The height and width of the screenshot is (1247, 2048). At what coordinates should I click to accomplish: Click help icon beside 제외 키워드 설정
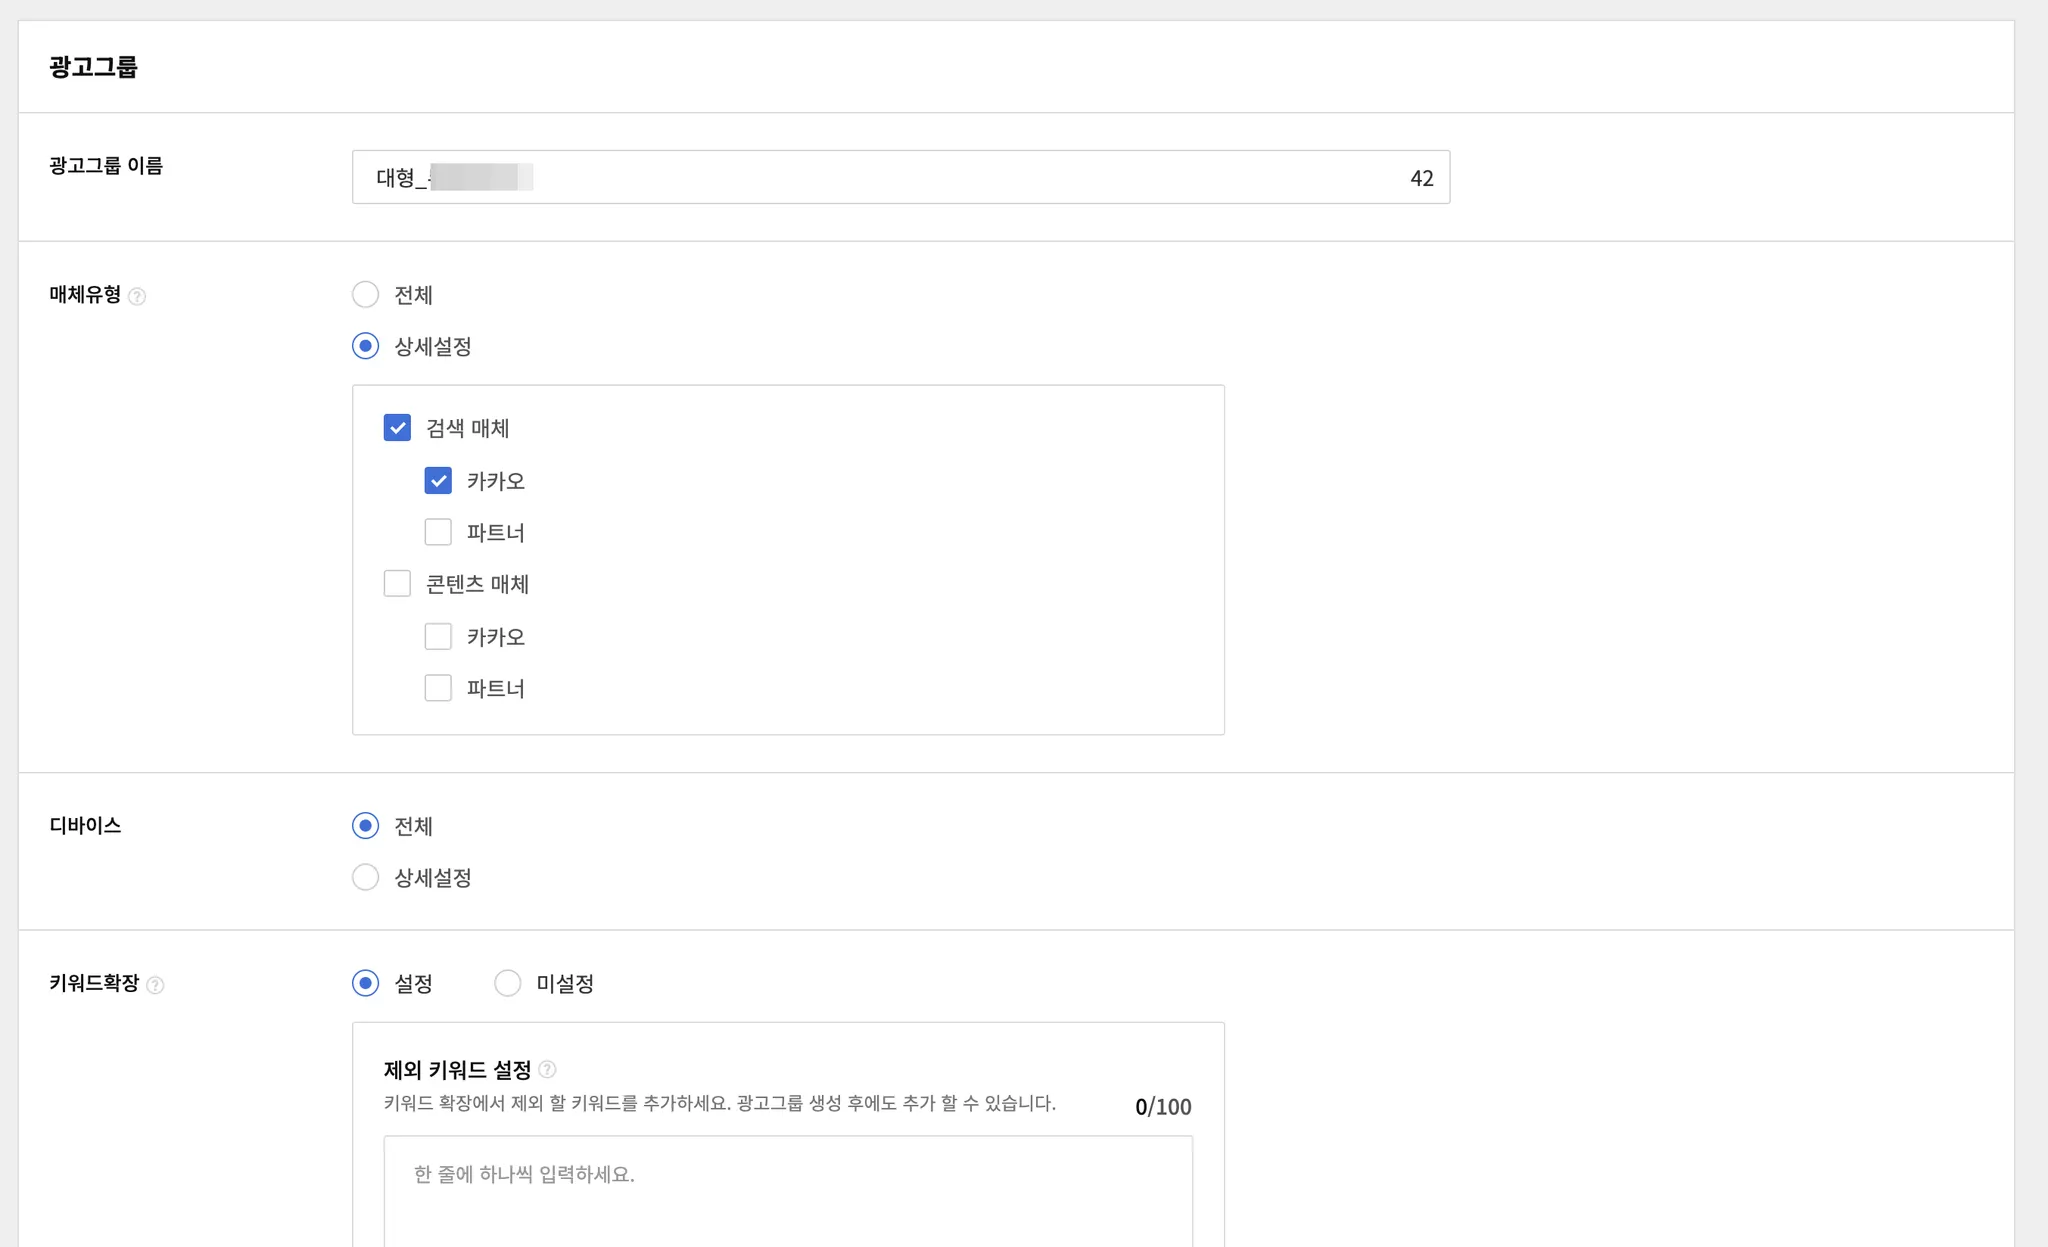547,1070
